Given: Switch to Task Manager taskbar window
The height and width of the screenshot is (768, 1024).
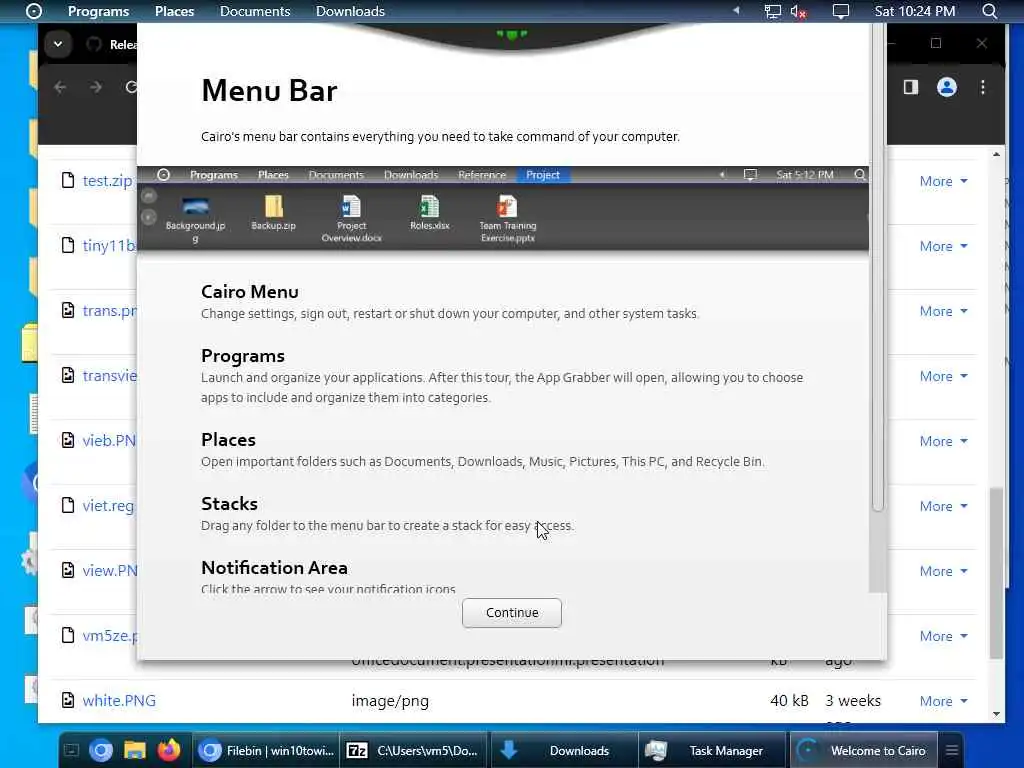Looking at the screenshot, I should (x=712, y=750).
